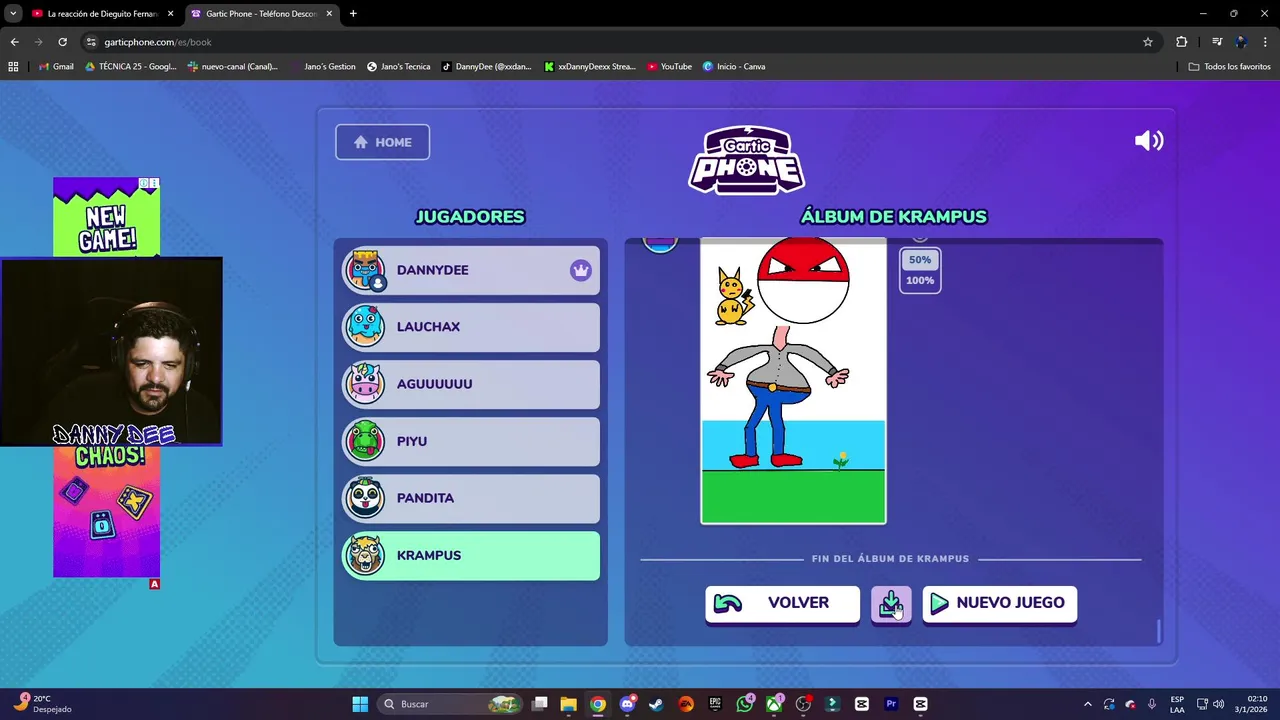Open the system volume control
Image resolution: width=1280 pixels, height=720 pixels.
coord(1218,704)
